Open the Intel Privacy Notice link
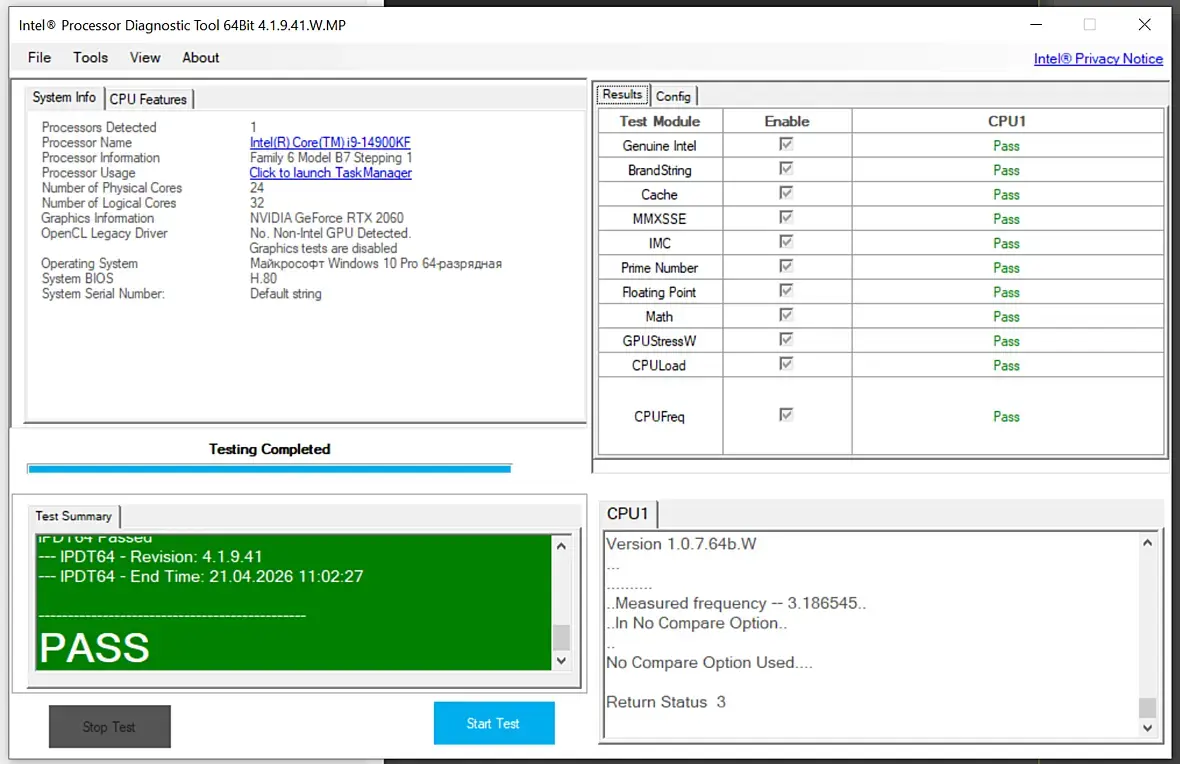1180x764 pixels. [1098, 59]
